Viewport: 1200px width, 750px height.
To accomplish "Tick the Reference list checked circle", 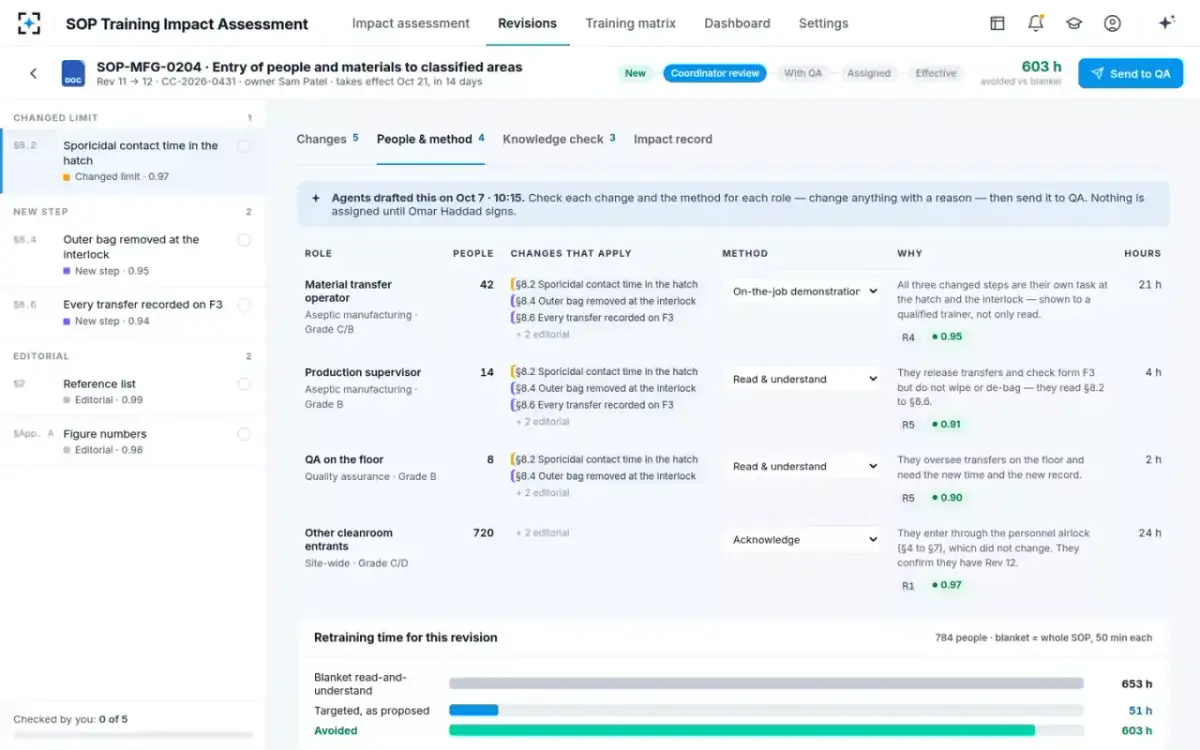I will click(244, 384).
